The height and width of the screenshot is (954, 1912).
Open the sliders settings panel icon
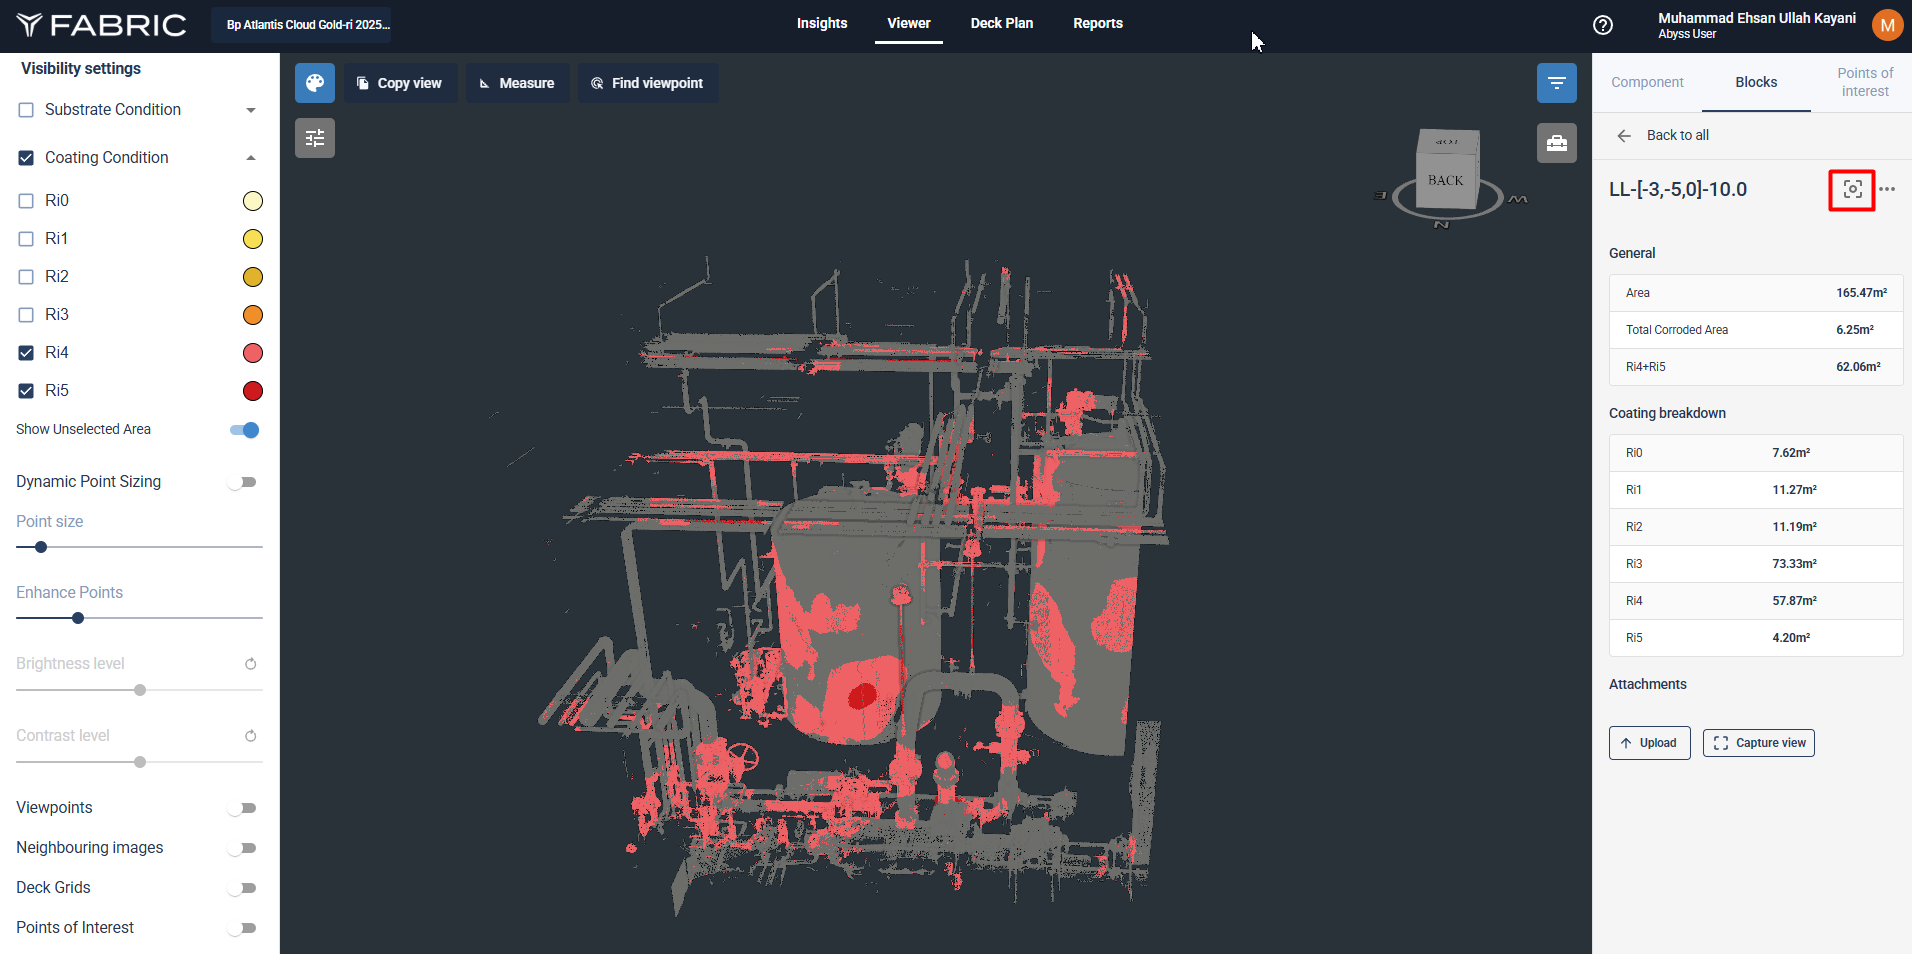[315, 138]
